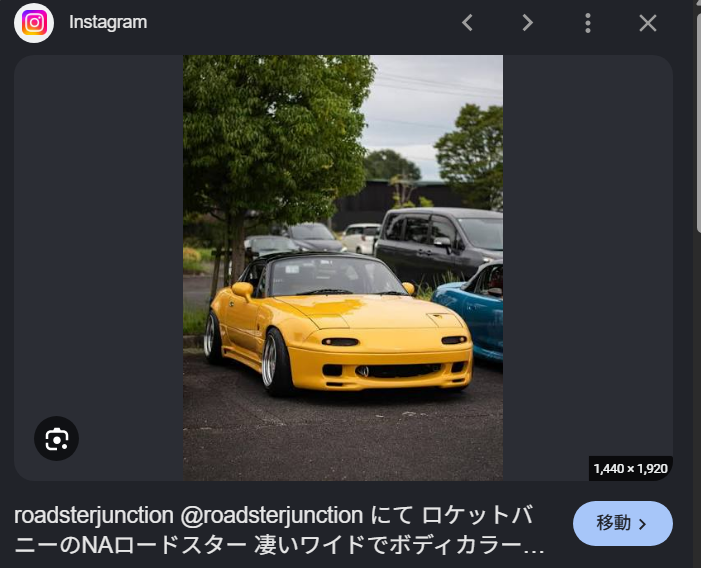The width and height of the screenshot is (701, 568).
Task: Click the 移動 visit button
Action: (623, 523)
